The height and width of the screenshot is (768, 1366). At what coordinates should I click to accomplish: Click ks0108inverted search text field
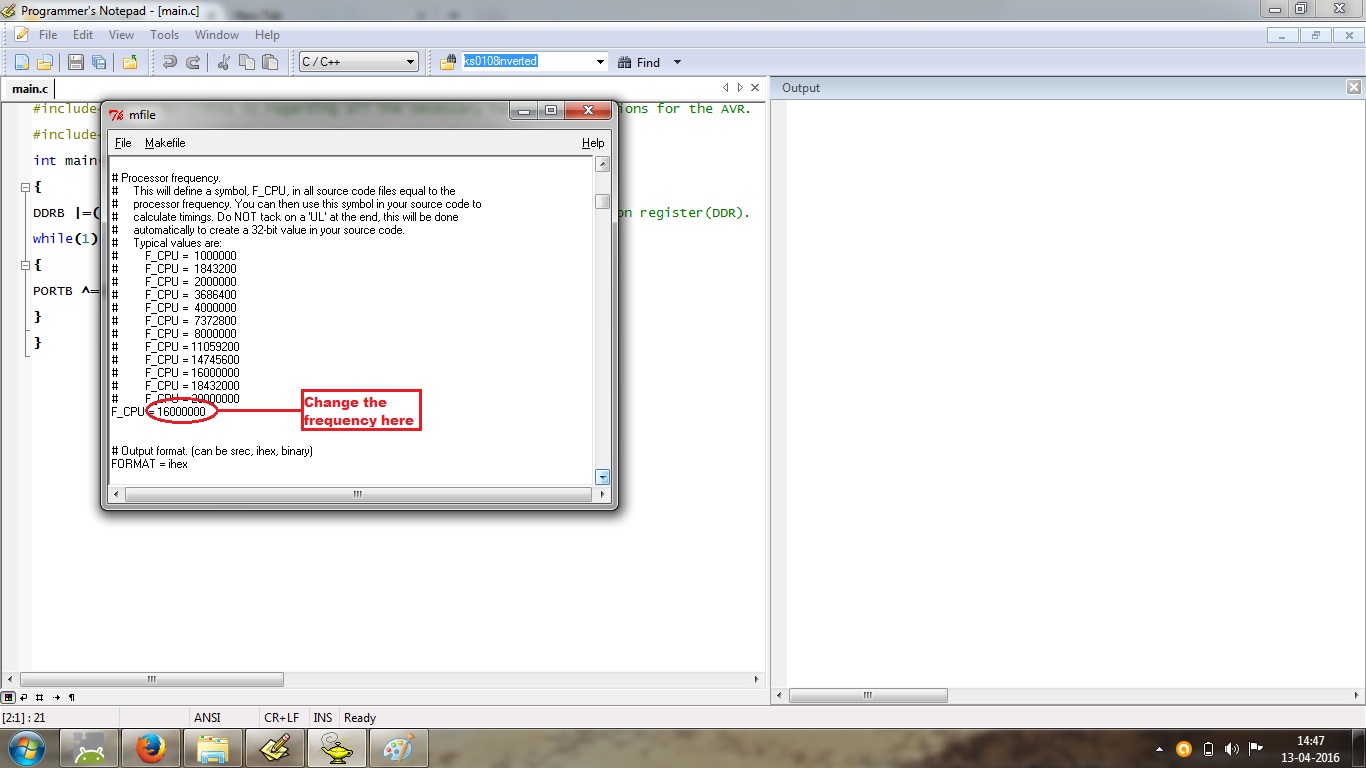point(527,62)
